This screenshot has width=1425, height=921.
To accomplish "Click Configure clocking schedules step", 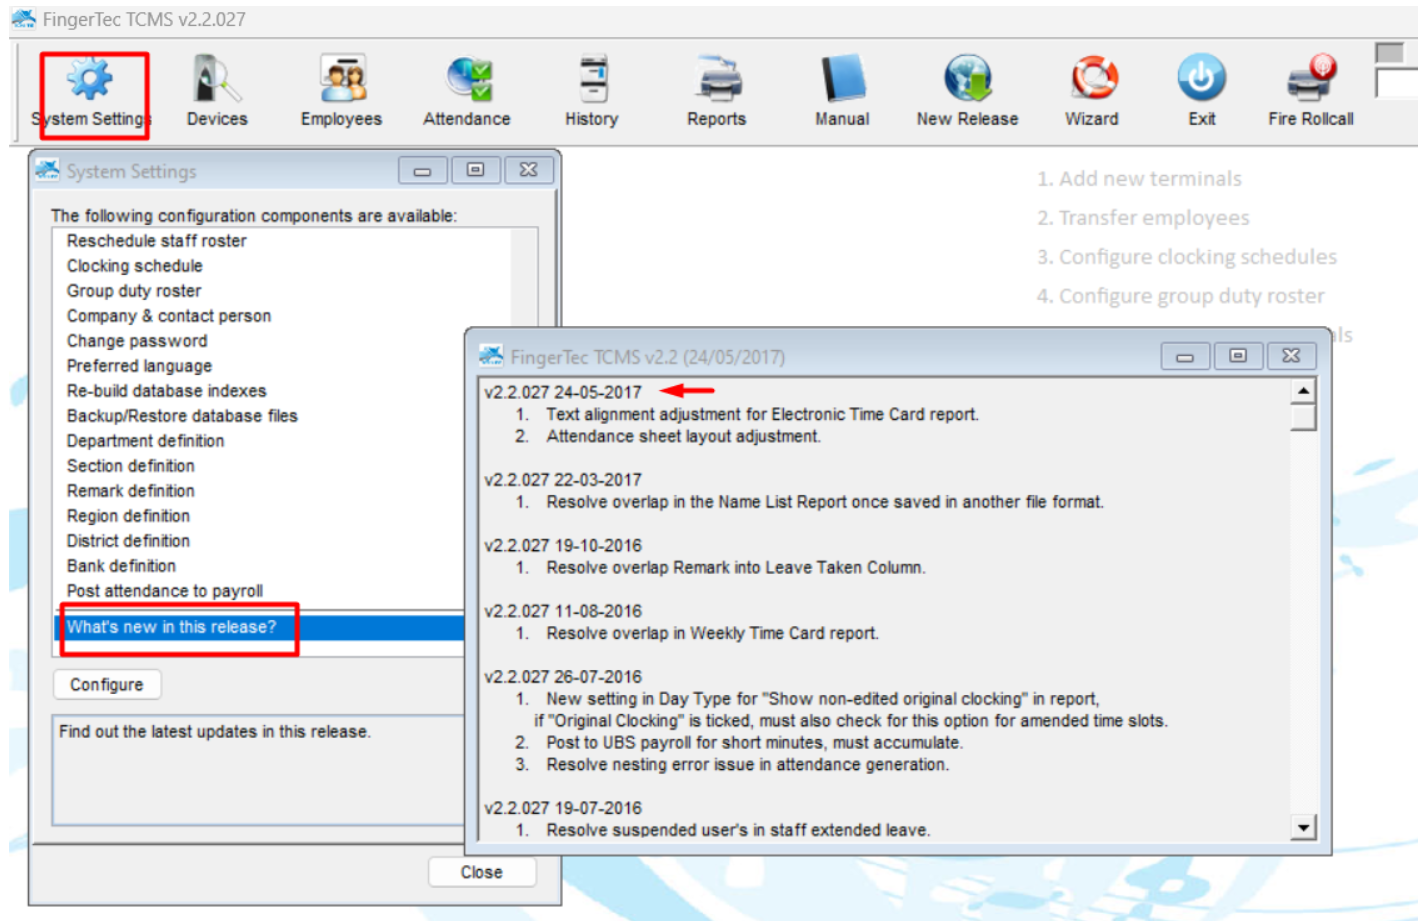I will pyautogui.click(x=1187, y=257).
